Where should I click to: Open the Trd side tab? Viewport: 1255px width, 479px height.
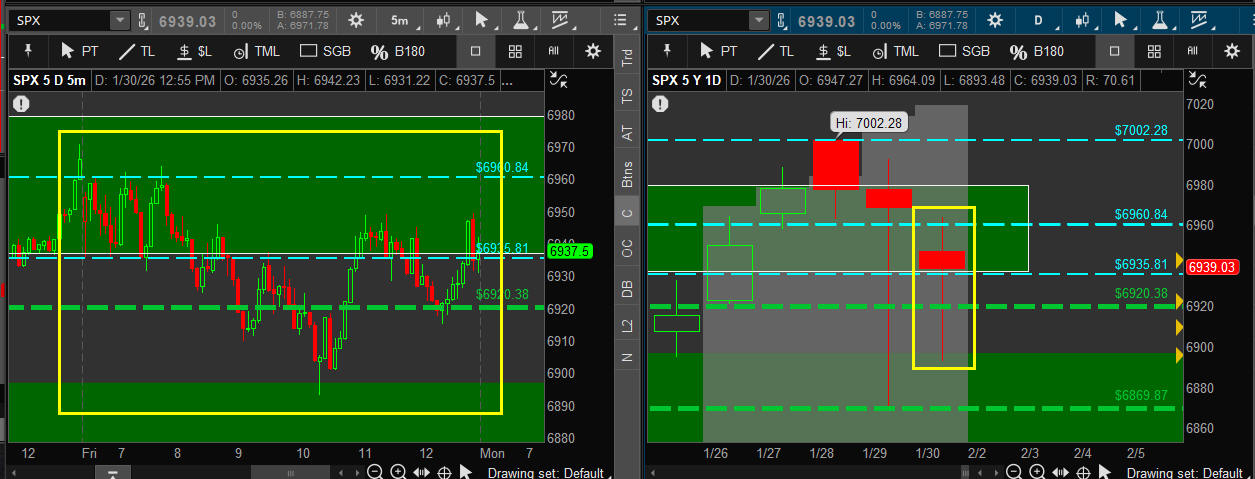coord(627,58)
